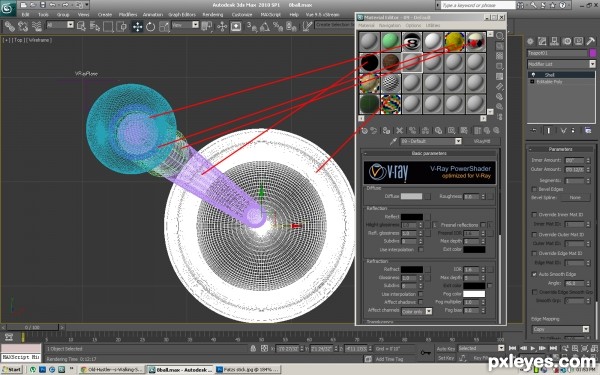Open selection filter All dropdown
Screen dimensions: 600x375
pos(60,25)
